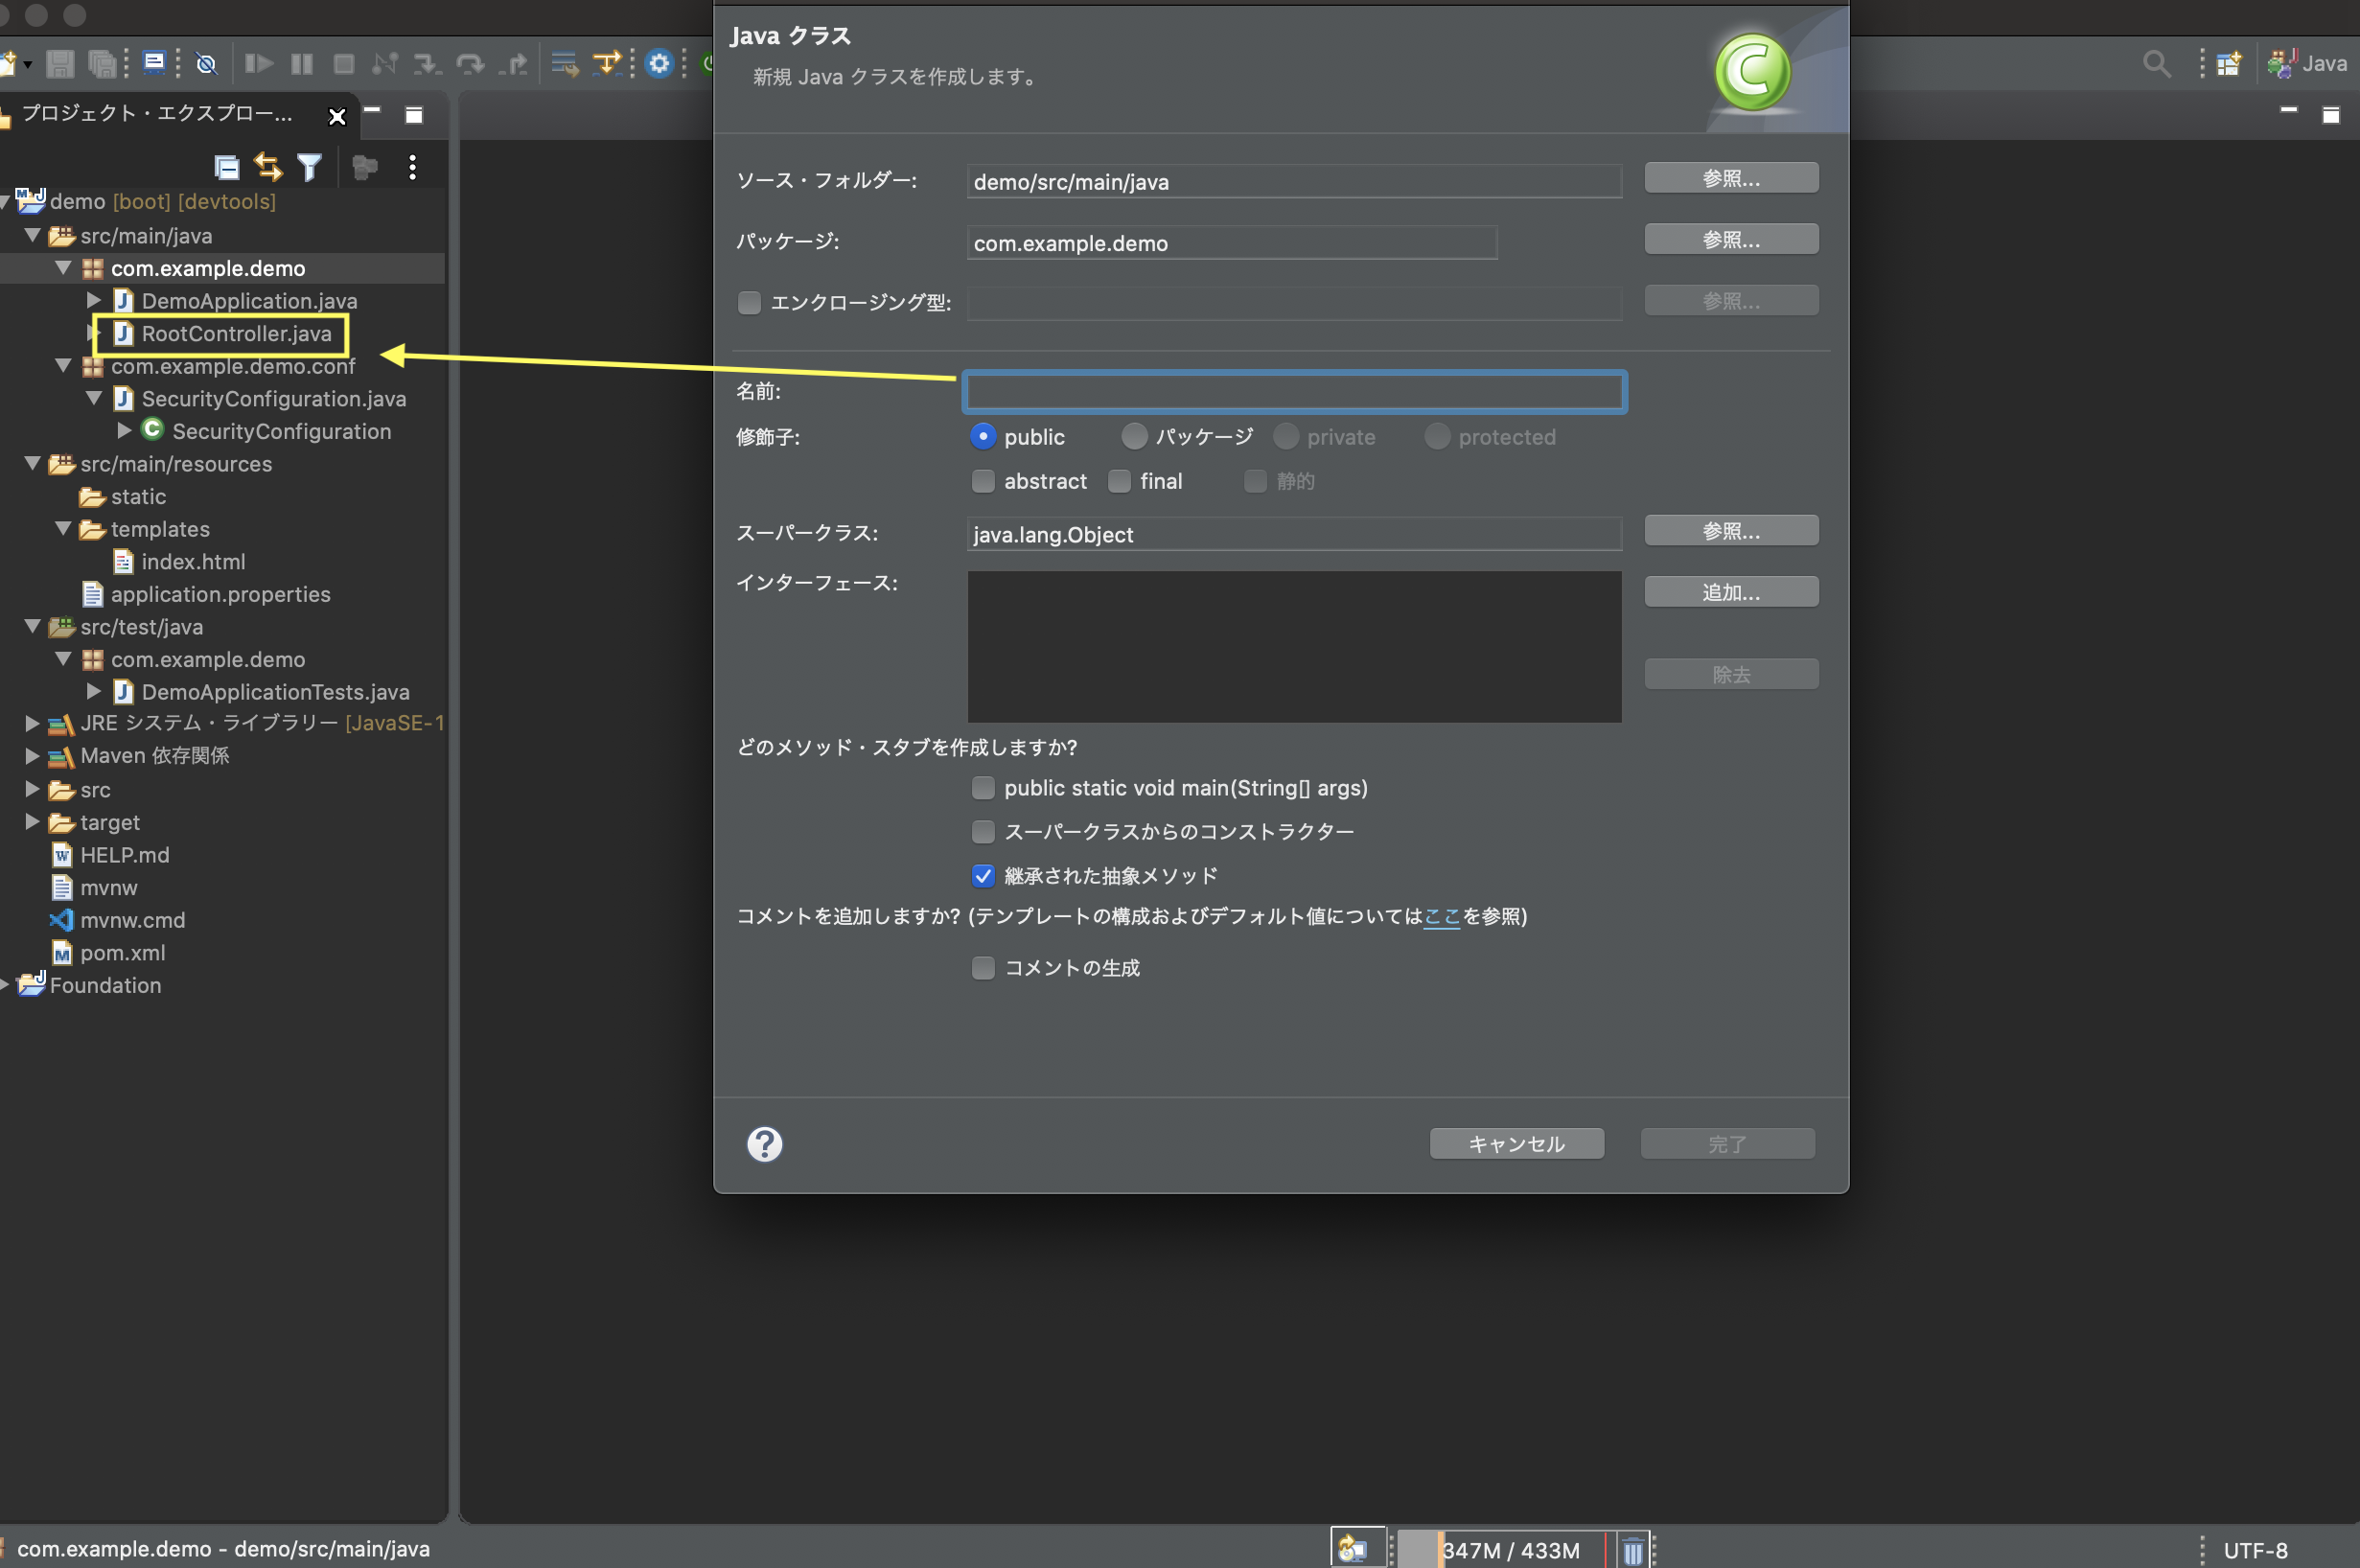Viewport: 2360px width, 1568px height.
Task: Click the Step Return icon
Action: click(513, 64)
